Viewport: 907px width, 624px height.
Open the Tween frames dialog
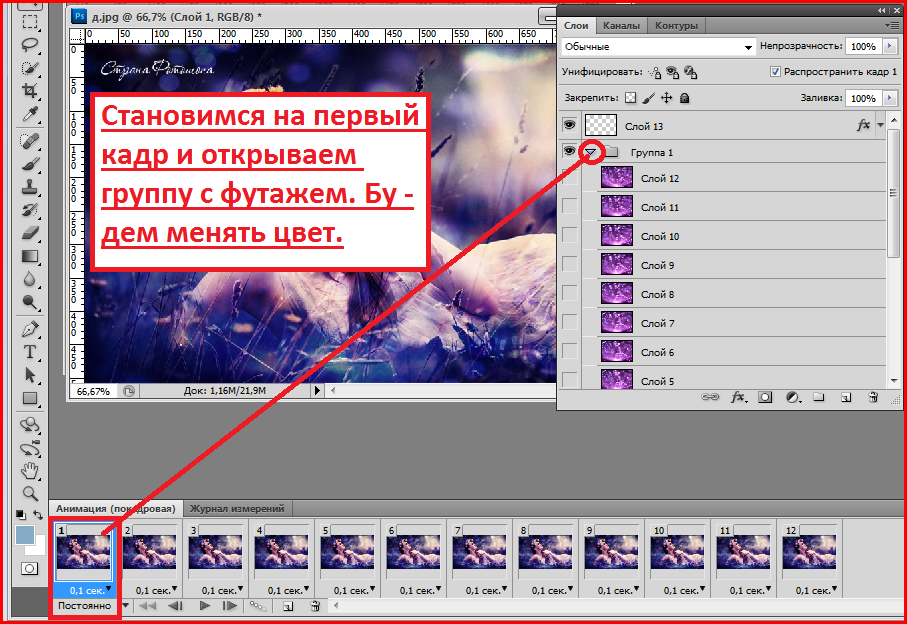coord(258,606)
